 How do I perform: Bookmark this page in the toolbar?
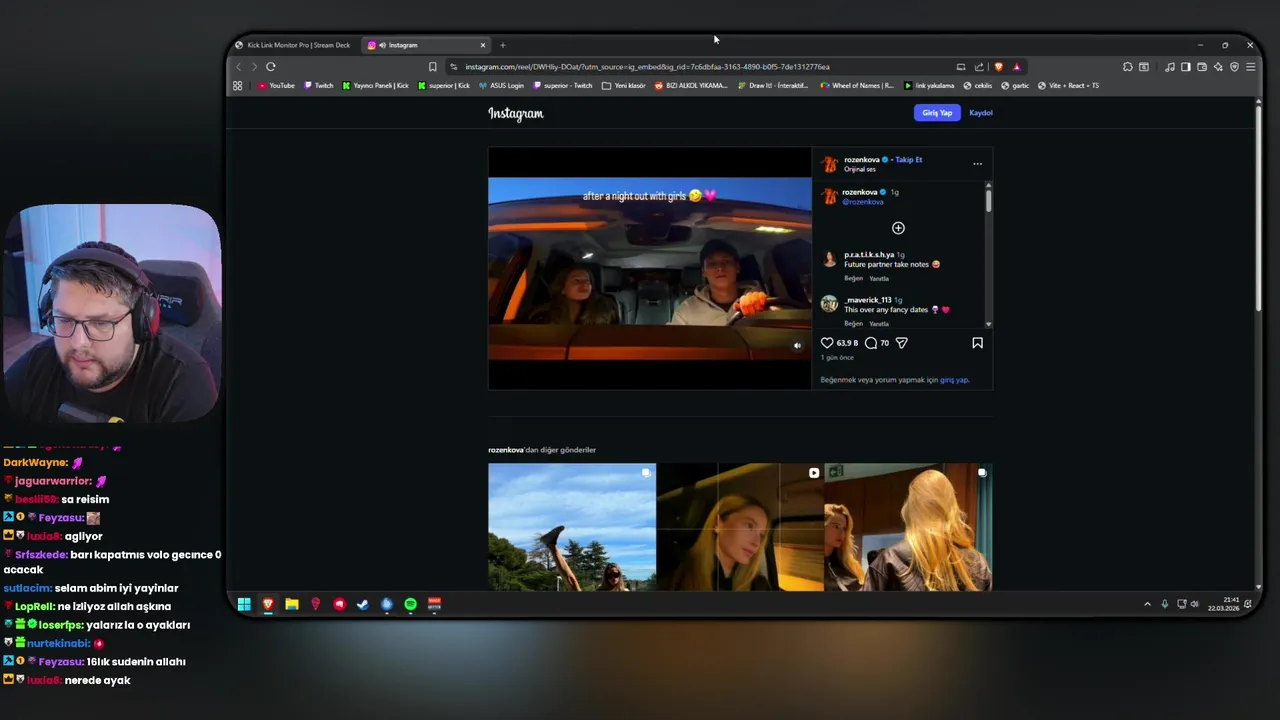432,67
